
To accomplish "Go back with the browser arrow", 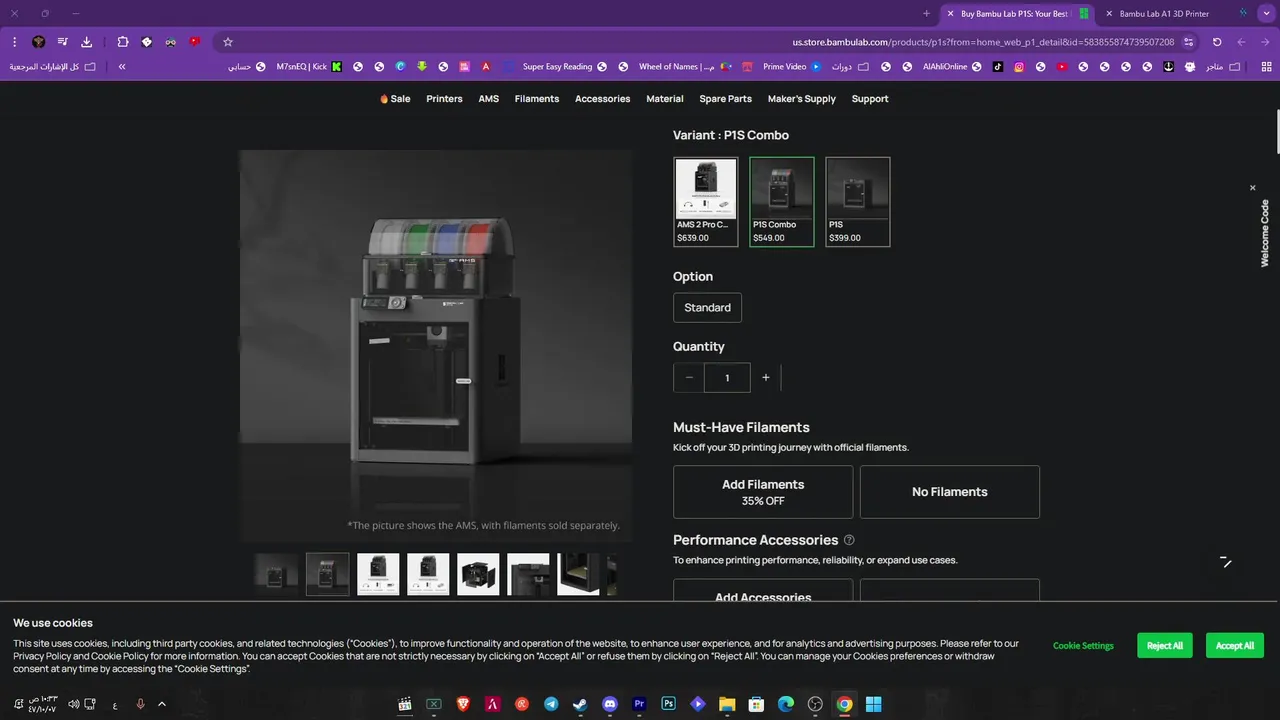I will coord(1265,42).
